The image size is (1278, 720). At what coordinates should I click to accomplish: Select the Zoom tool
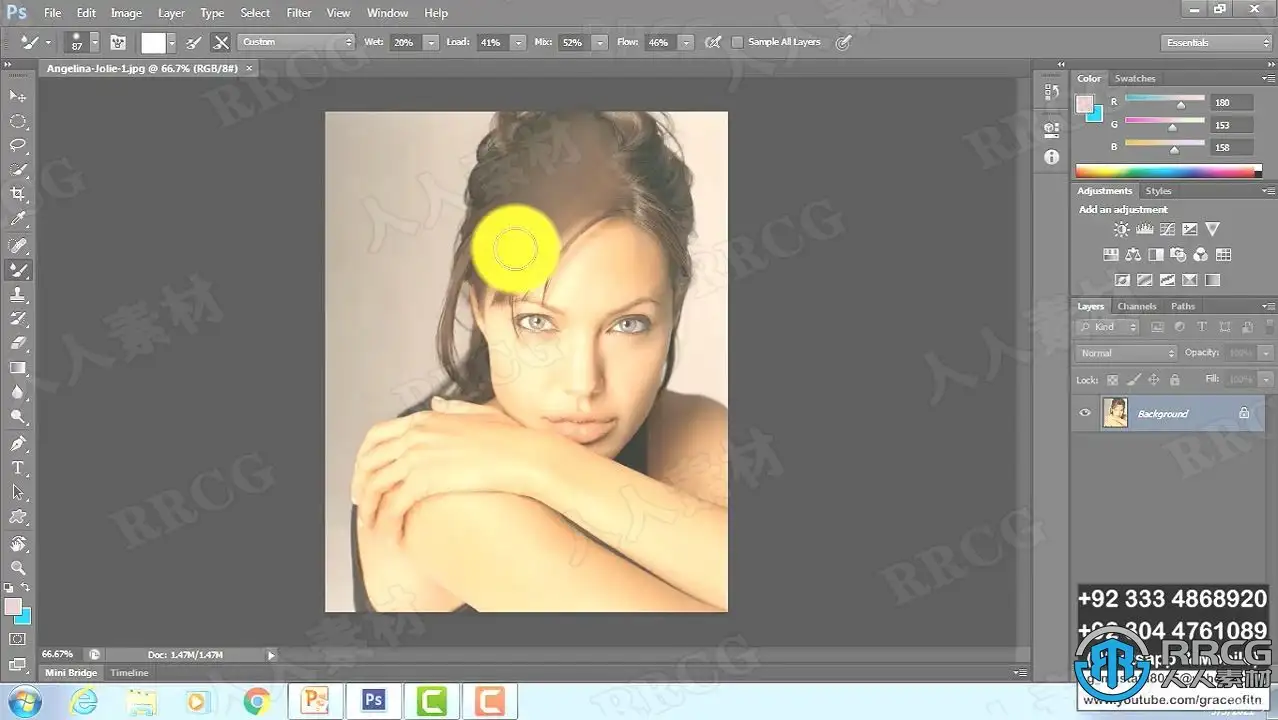[x=18, y=567]
